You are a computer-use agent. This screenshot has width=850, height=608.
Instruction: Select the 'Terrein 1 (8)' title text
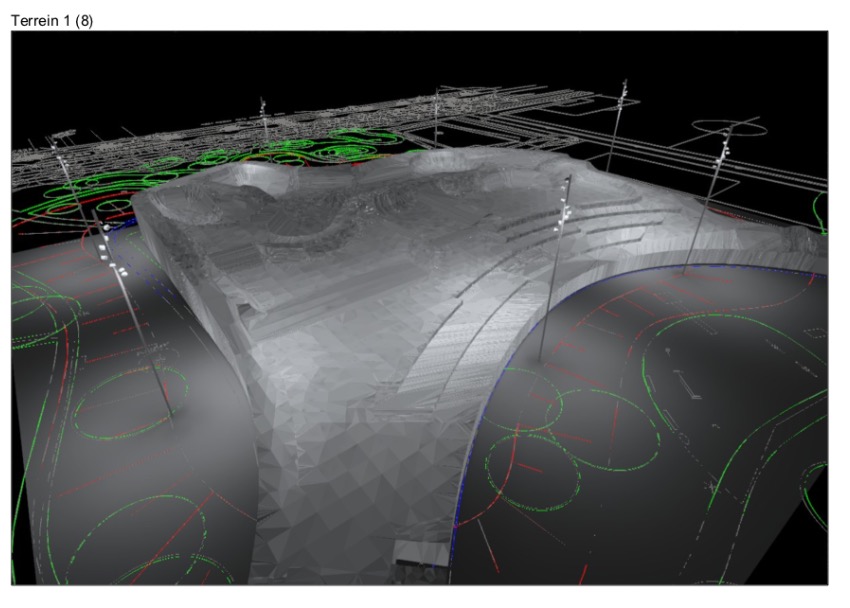click(52, 21)
